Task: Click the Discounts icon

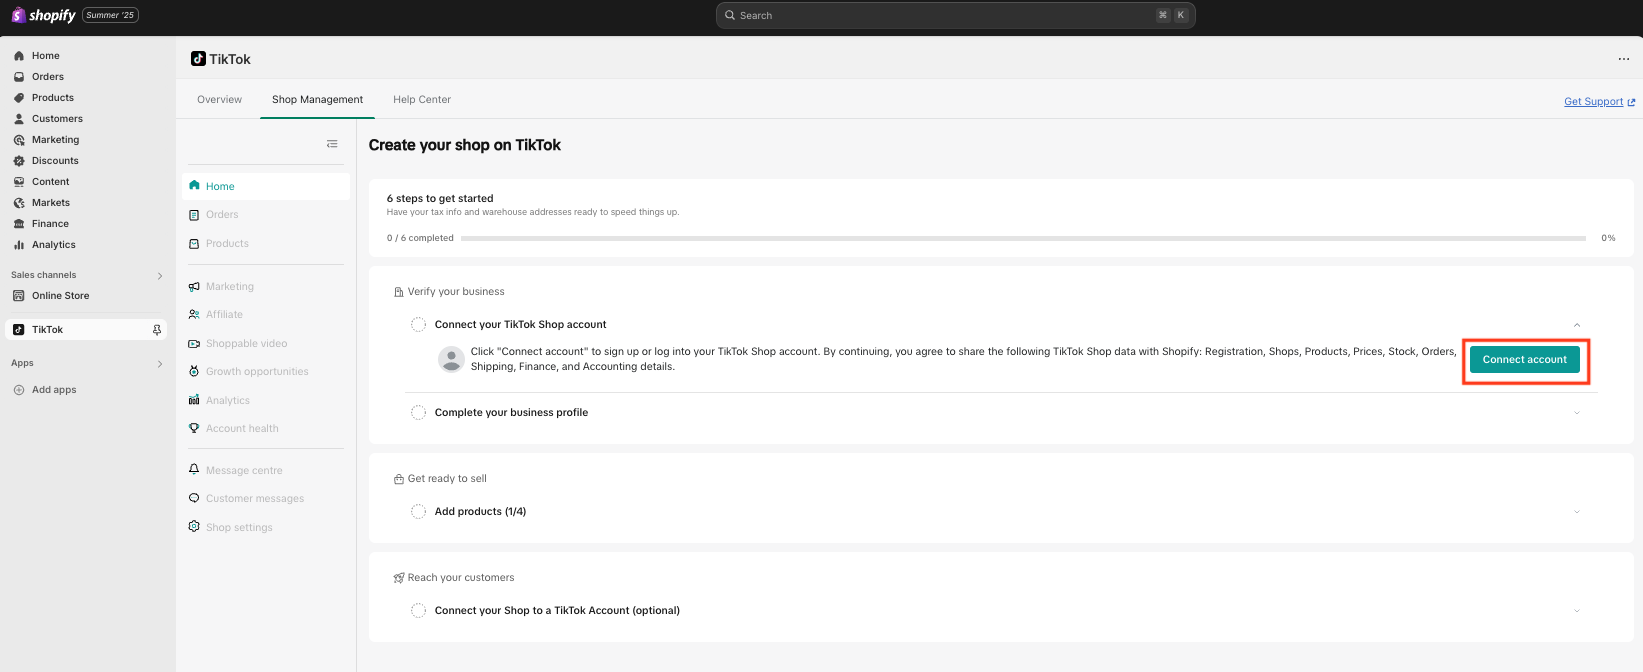Action: click(19, 161)
